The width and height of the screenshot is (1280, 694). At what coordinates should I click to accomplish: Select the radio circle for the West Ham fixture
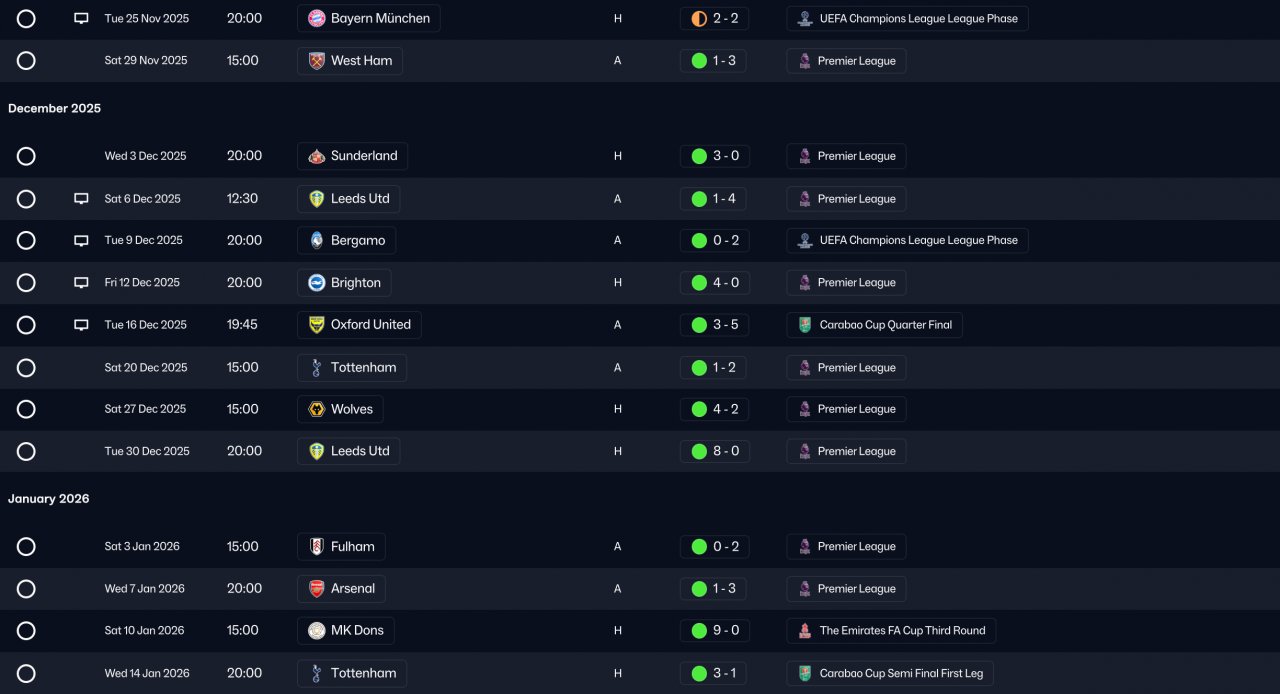click(x=26, y=61)
